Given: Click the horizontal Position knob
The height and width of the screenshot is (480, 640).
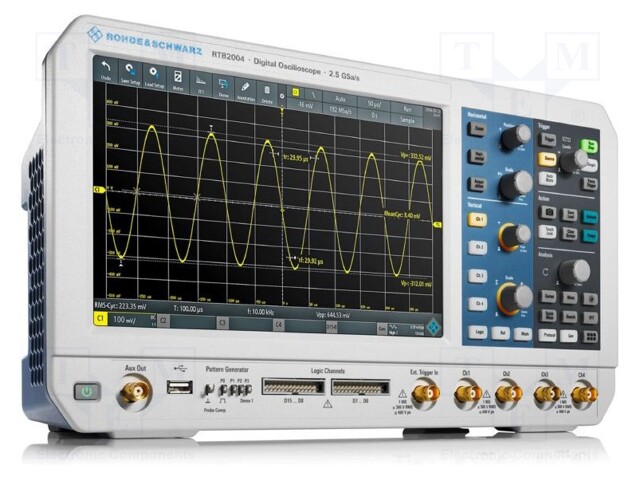Looking at the screenshot, I should (515, 137).
